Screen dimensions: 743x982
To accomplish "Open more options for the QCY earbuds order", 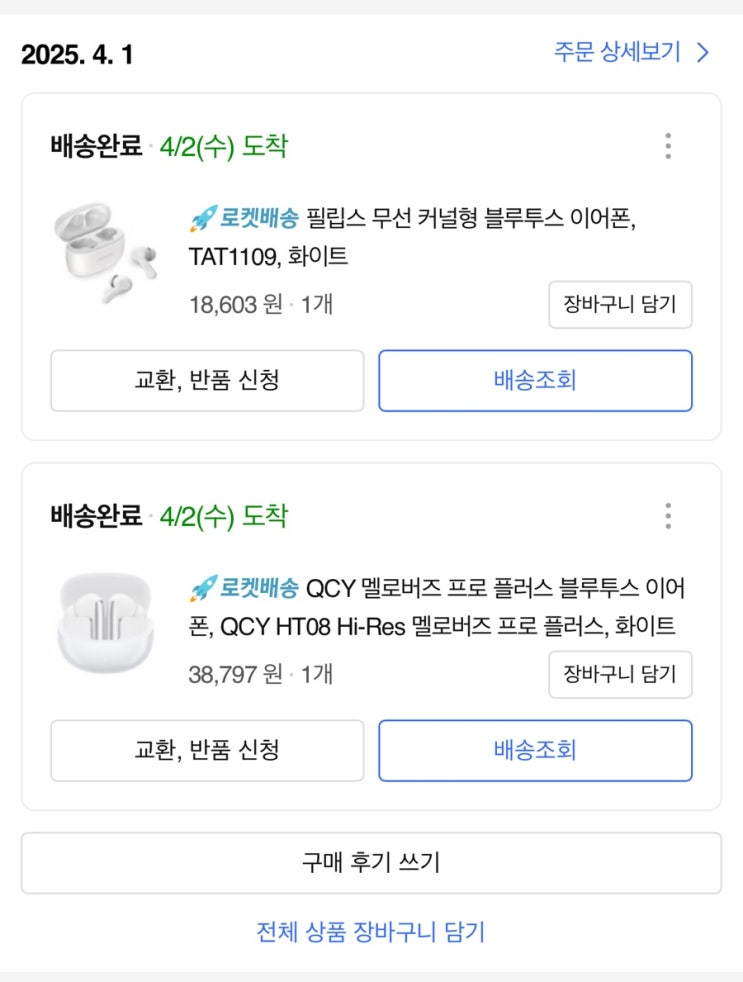I will click(x=668, y=517).
